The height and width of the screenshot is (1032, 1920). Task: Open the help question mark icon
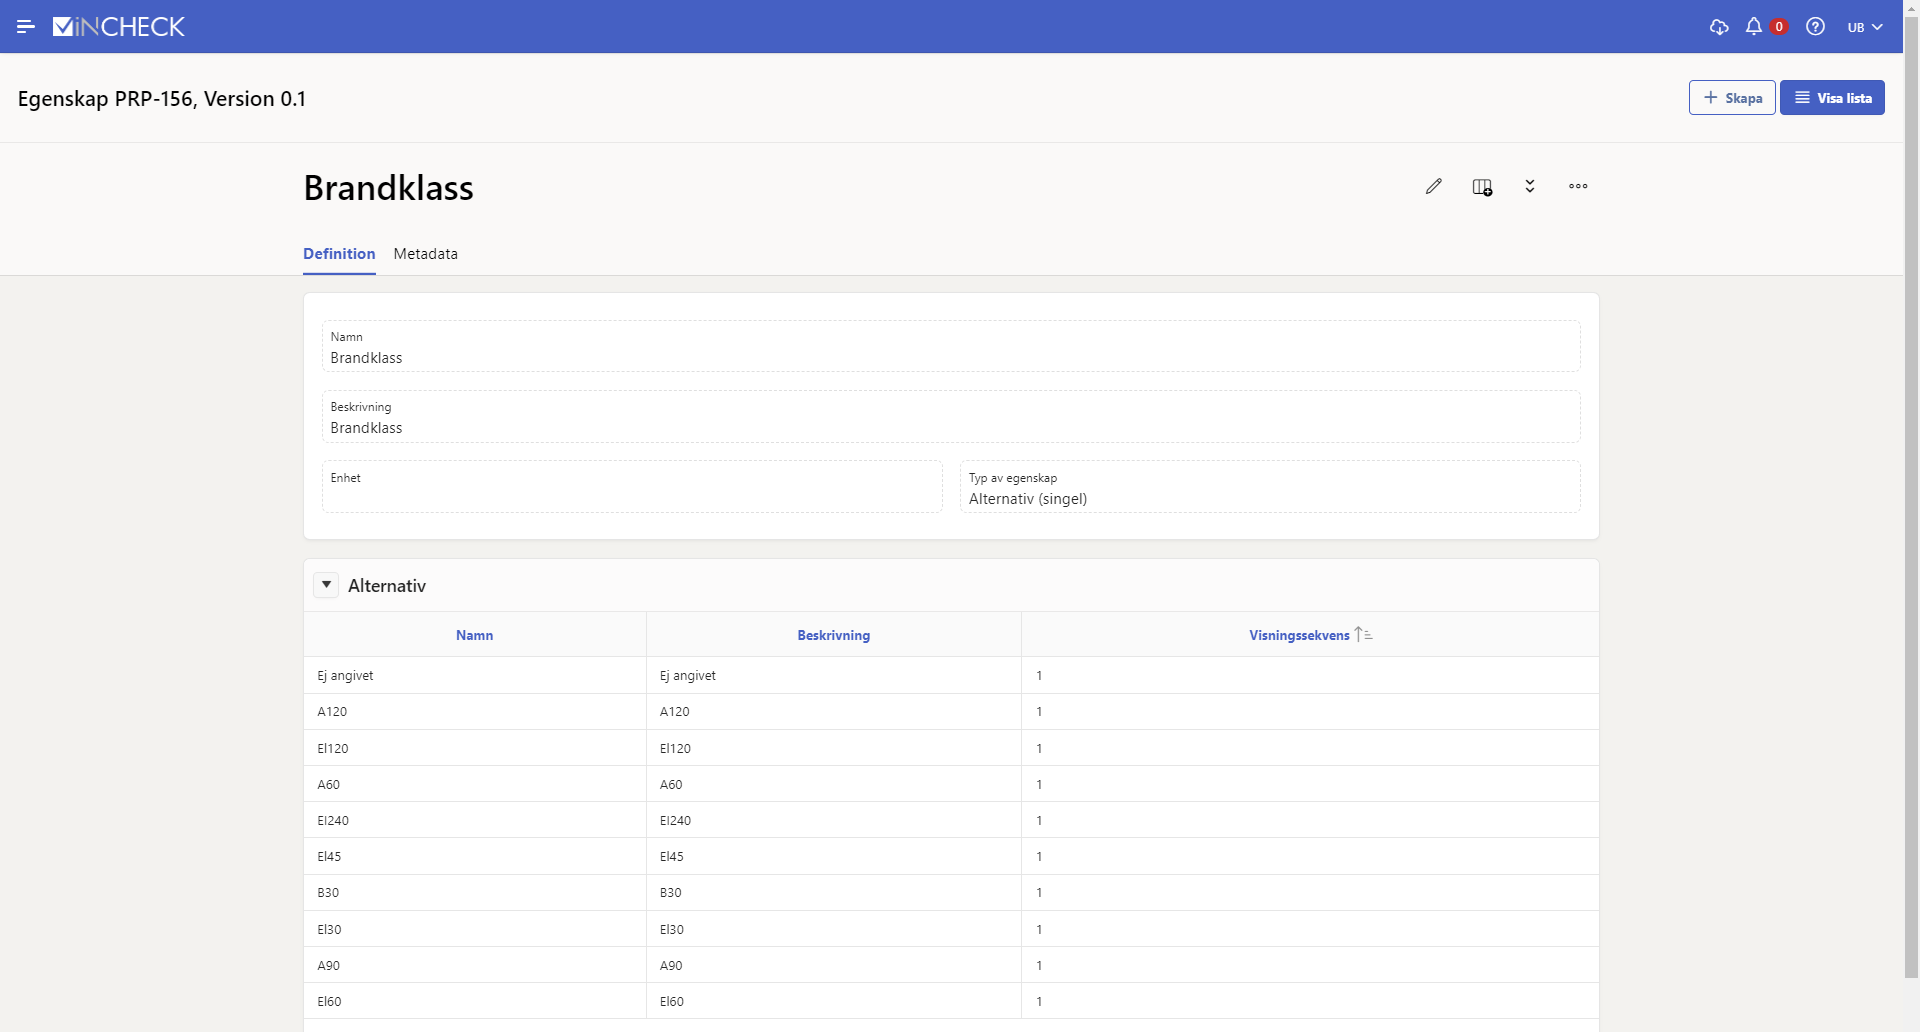[1815, 27]
